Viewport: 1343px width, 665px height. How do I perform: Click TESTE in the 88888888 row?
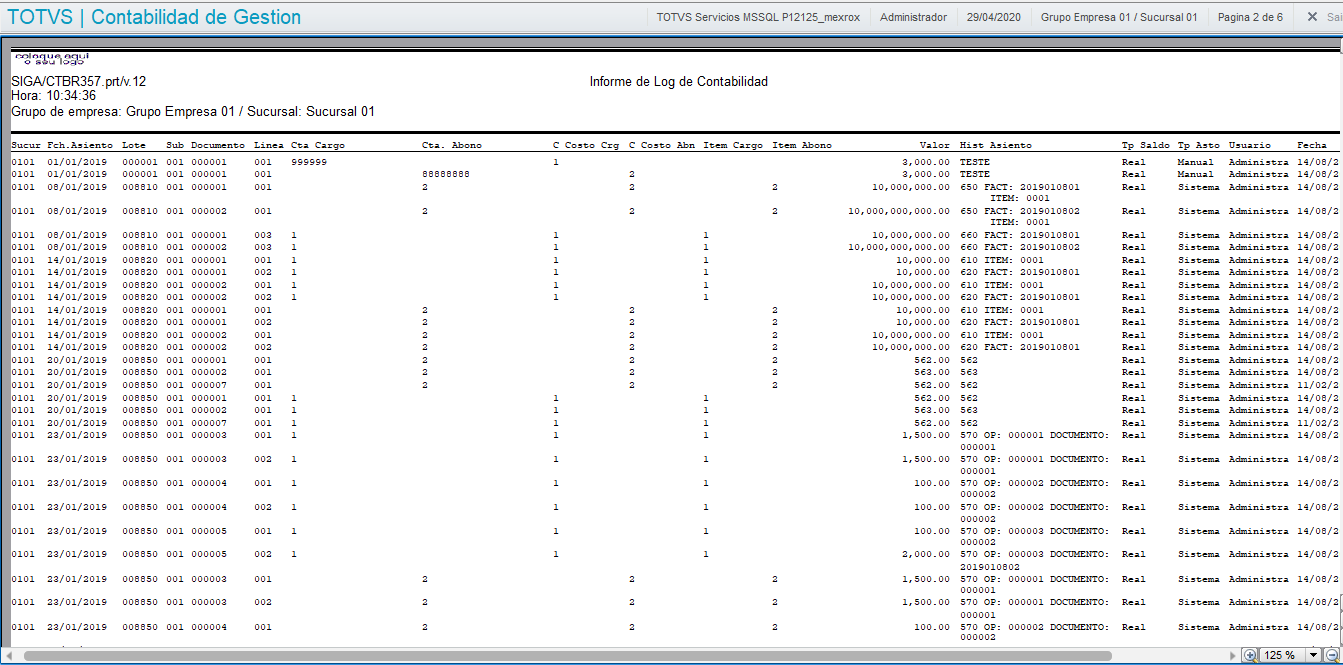pyautogui.click(x=975, y=174)
